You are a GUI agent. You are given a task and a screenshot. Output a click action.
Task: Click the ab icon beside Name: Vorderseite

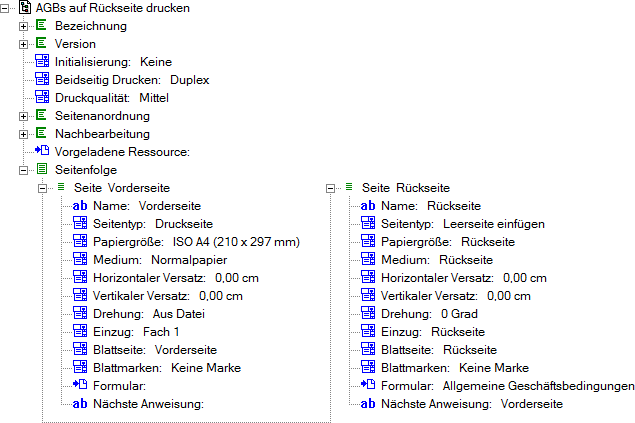click(x=80, y=206)
